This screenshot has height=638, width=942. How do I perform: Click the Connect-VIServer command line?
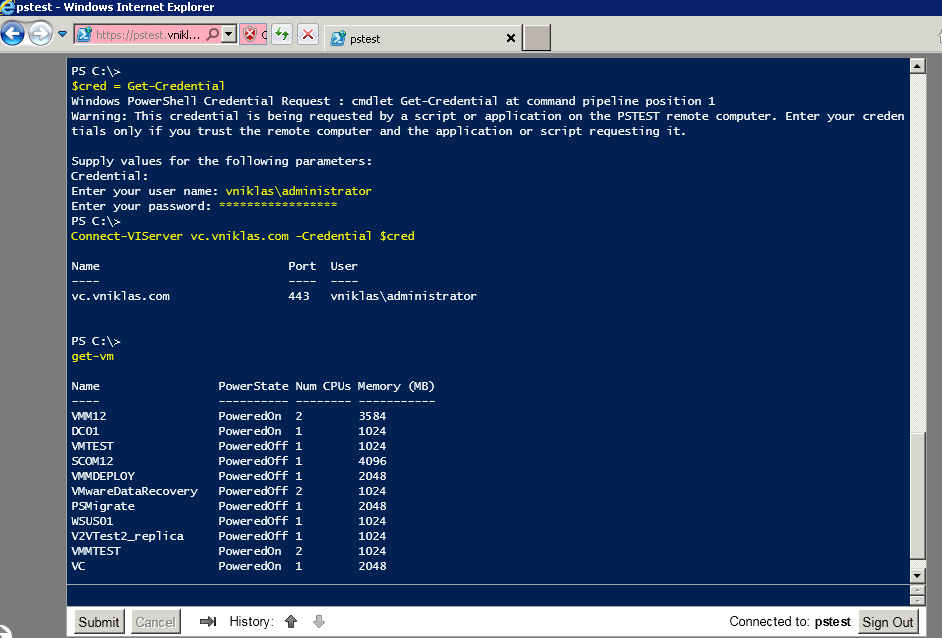[243, 236]
